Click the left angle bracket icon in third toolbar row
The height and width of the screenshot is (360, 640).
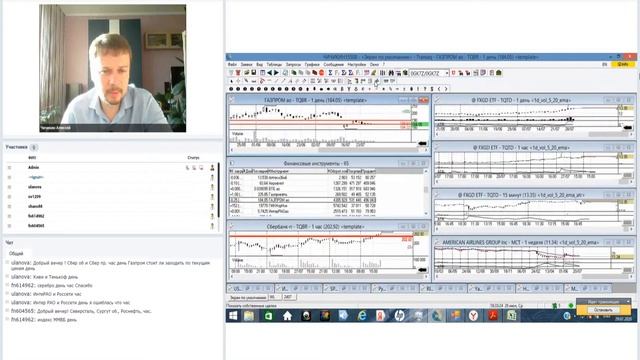pyautogui.click(x=439, y=89)
